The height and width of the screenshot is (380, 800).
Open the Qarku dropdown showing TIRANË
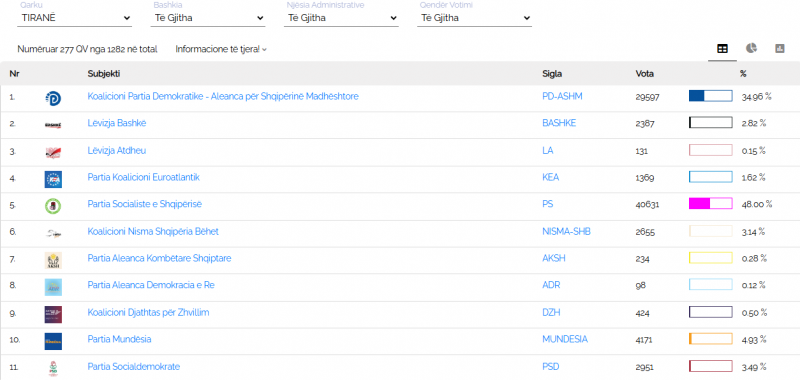75,18
